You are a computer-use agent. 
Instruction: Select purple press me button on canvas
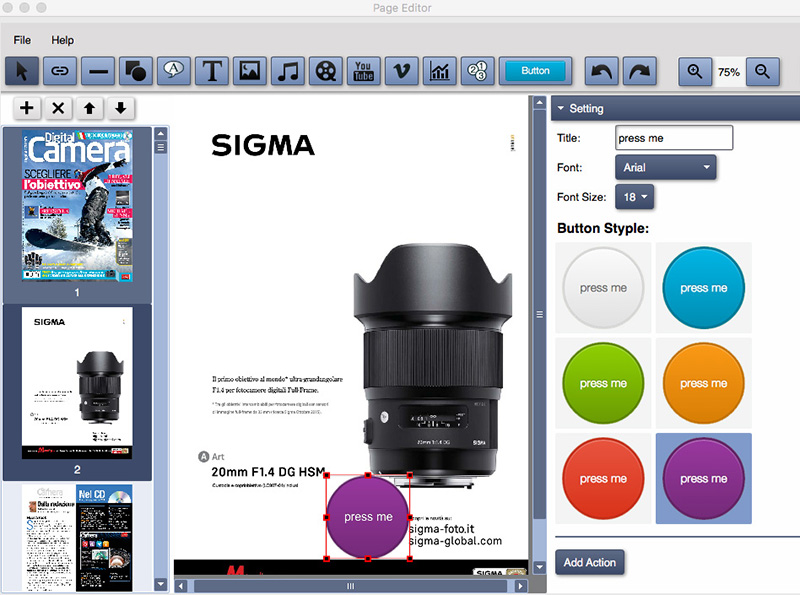pyautogui.click(x=368, y=517)
